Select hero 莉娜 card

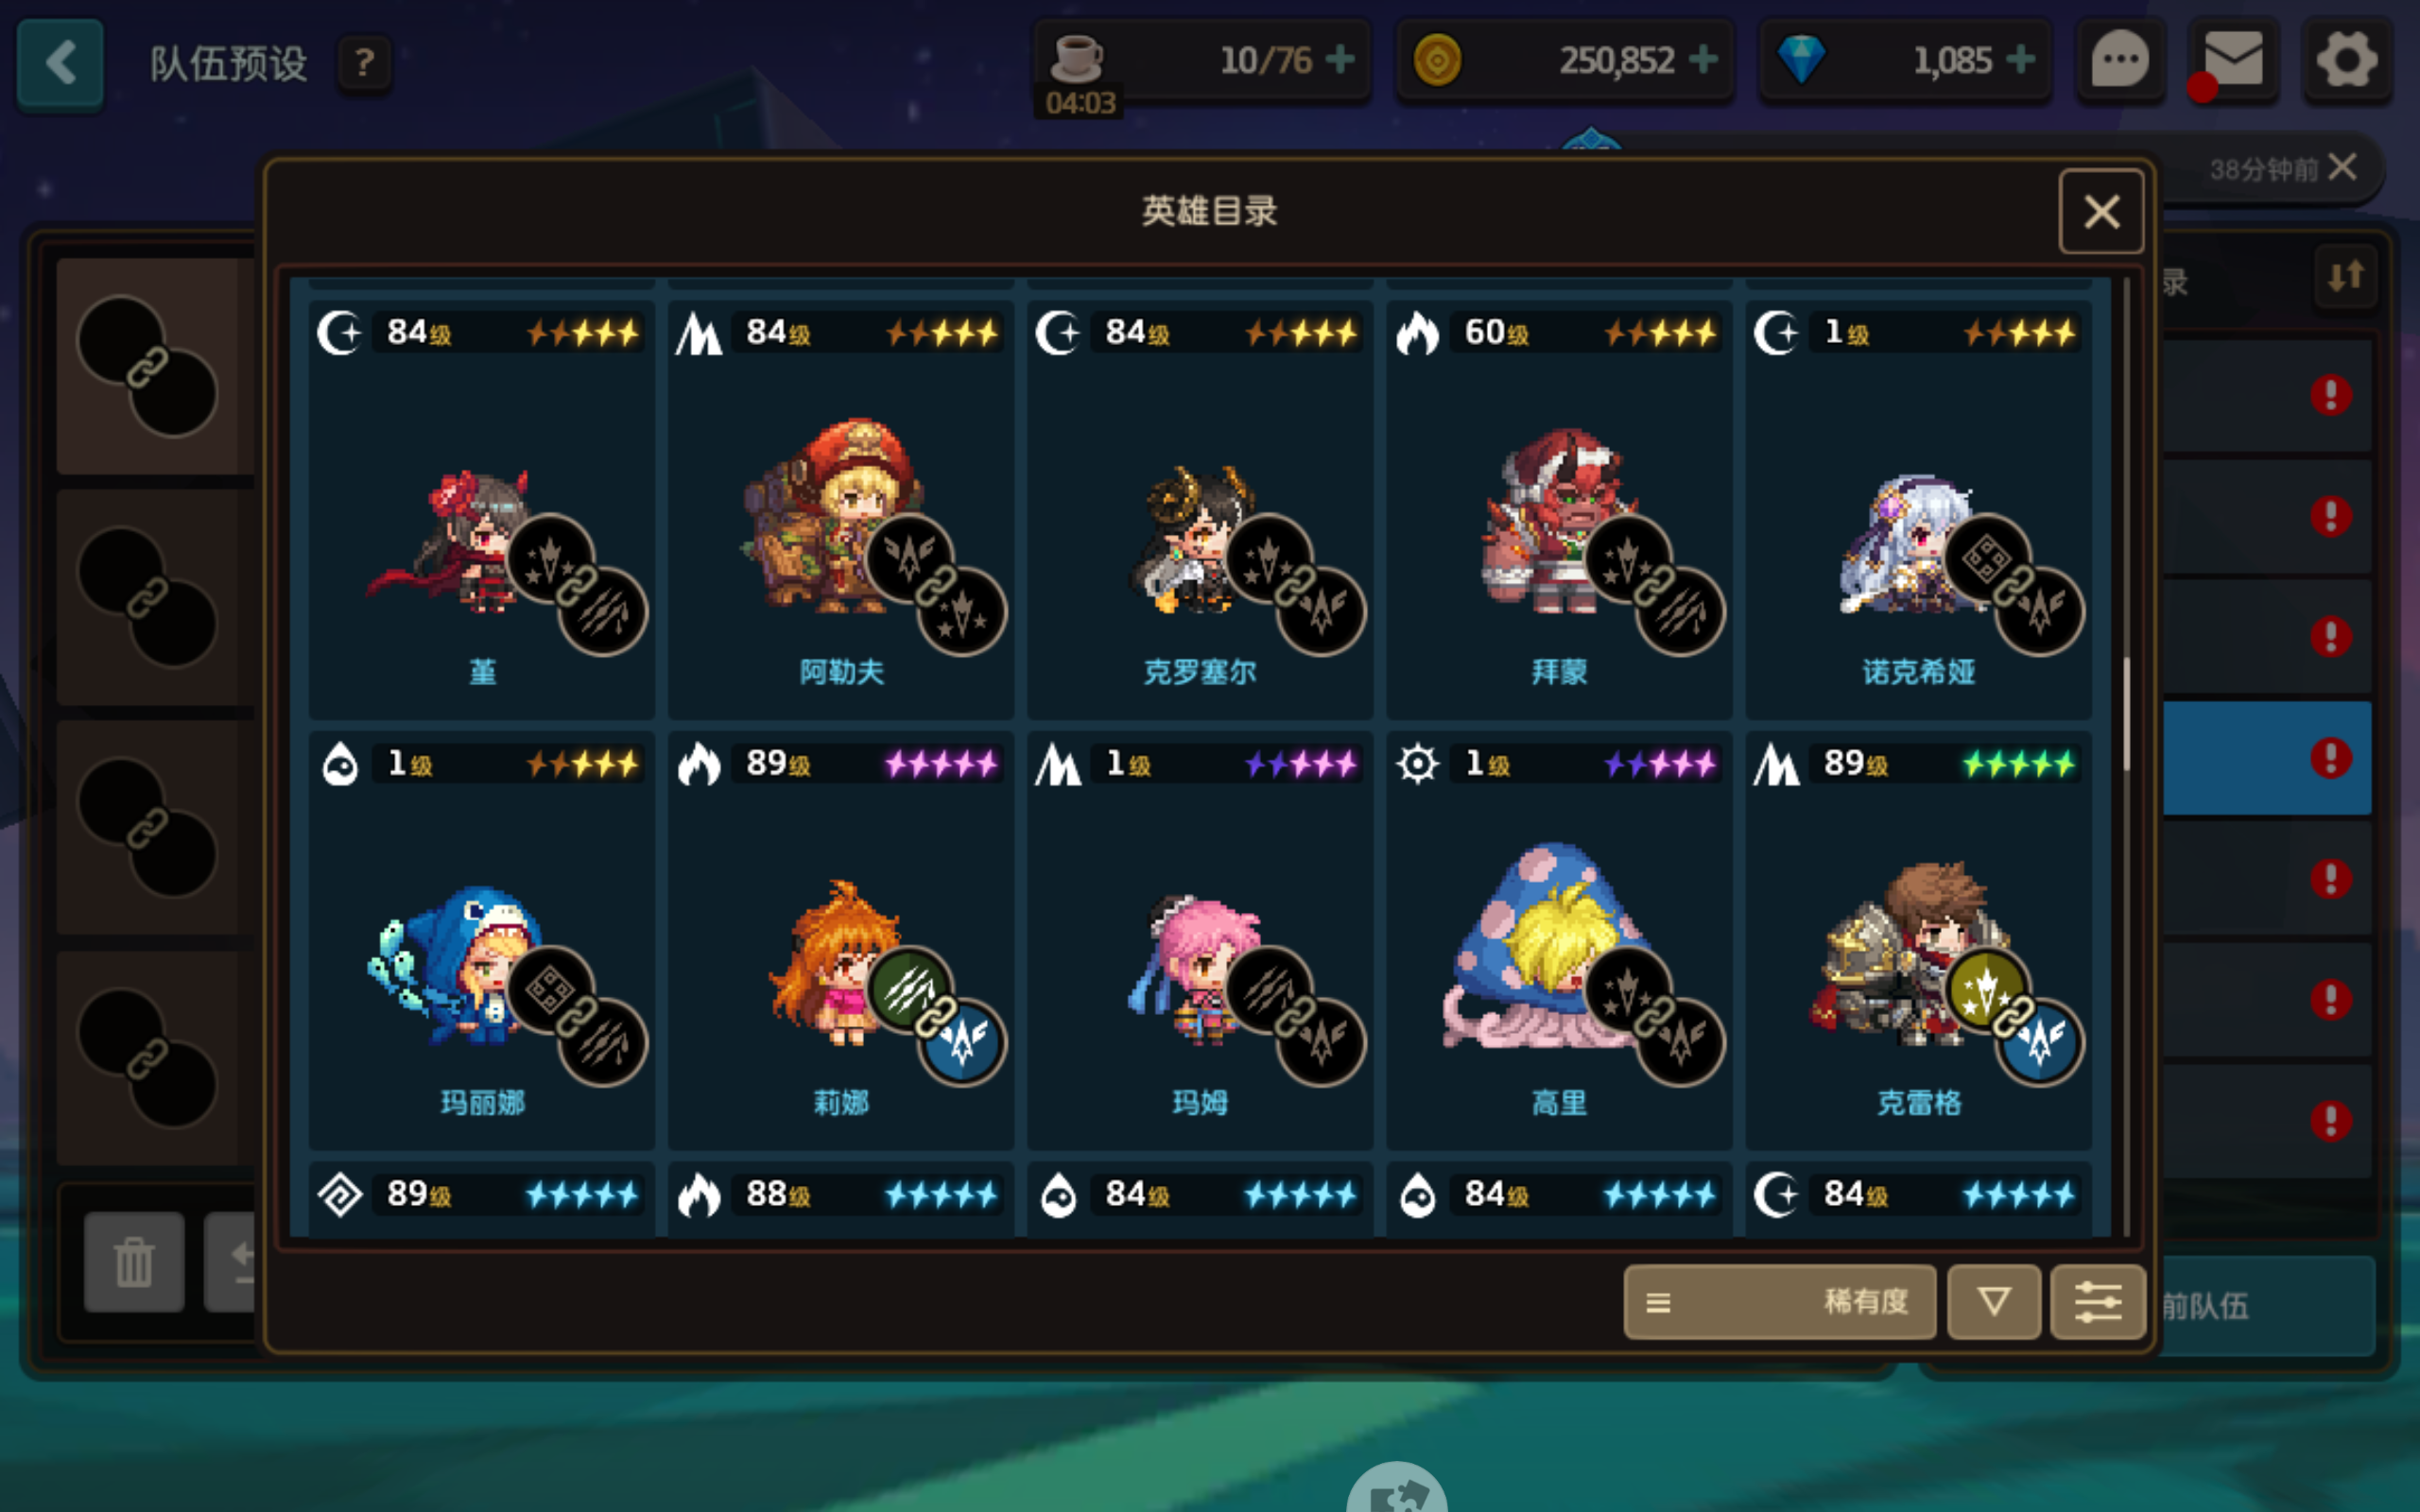click(840, 940)
